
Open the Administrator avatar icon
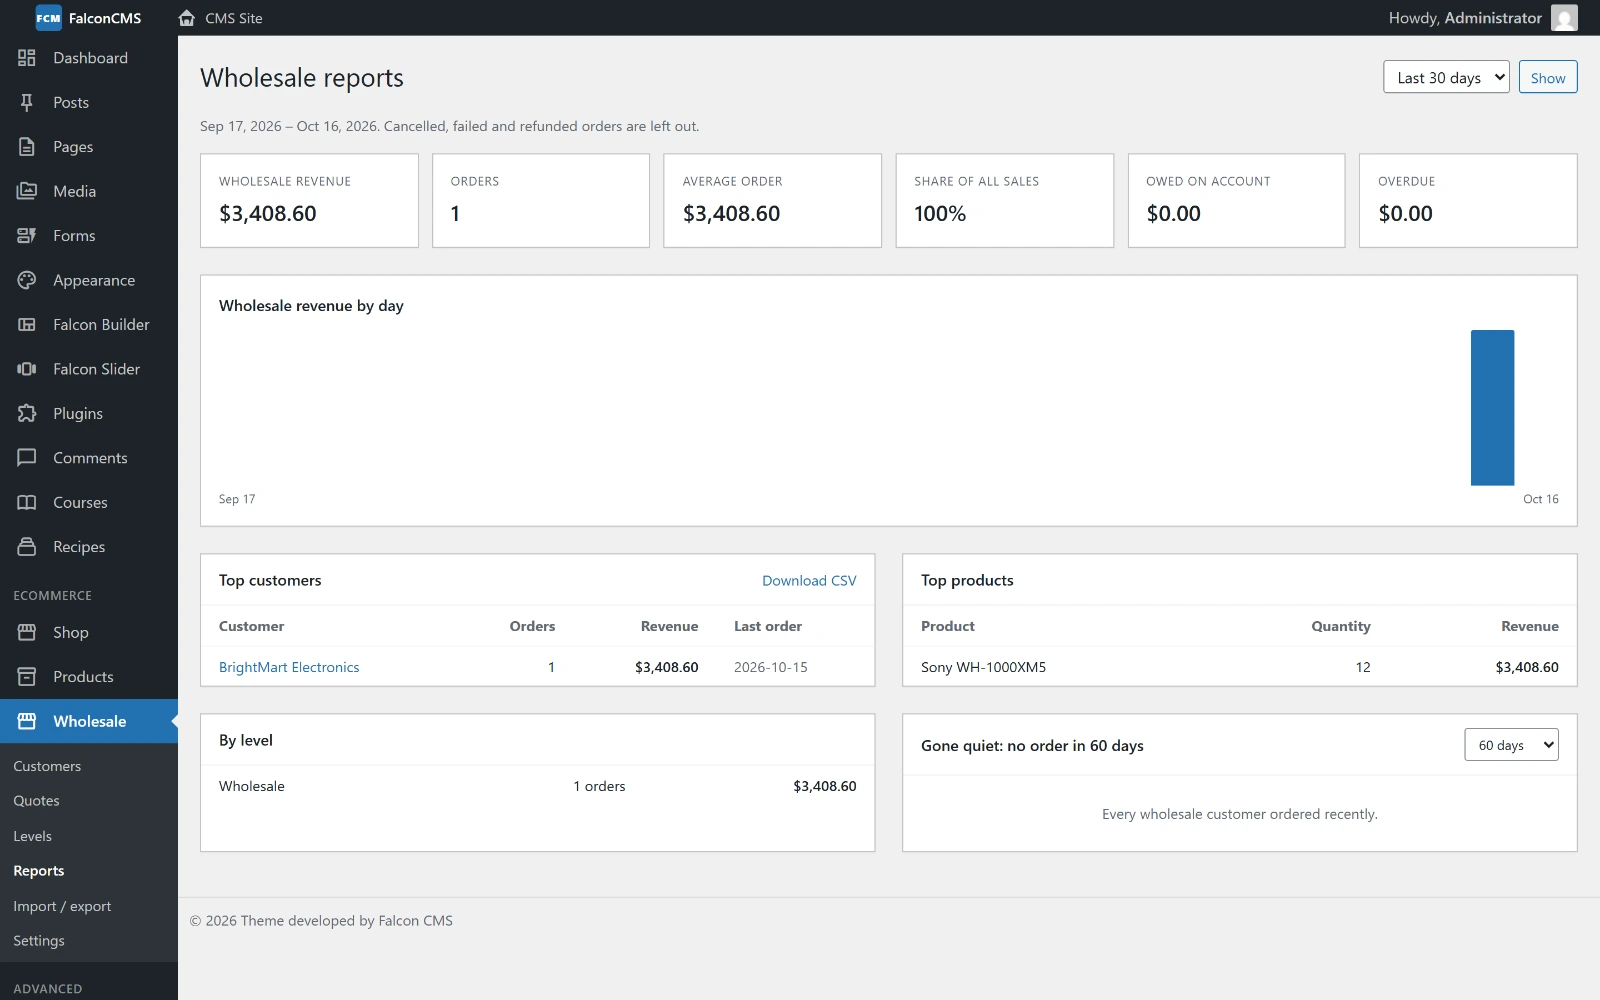(1564, 18)
